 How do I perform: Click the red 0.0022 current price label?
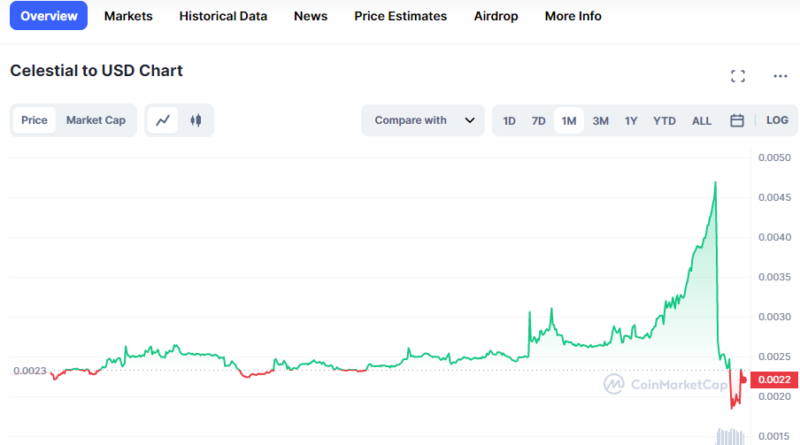[774, 380]
